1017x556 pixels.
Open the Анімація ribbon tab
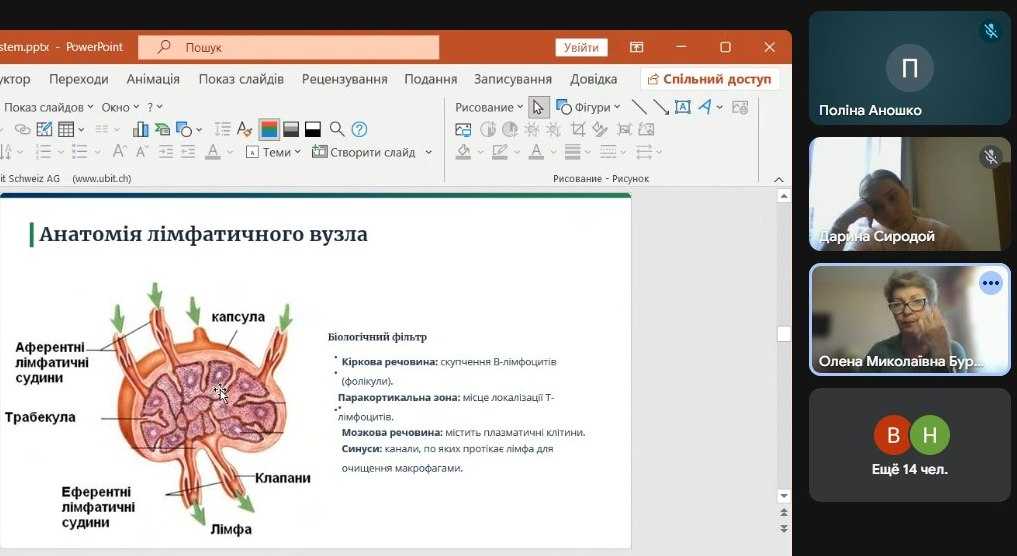pyautogui.click(x=153, y=79)
